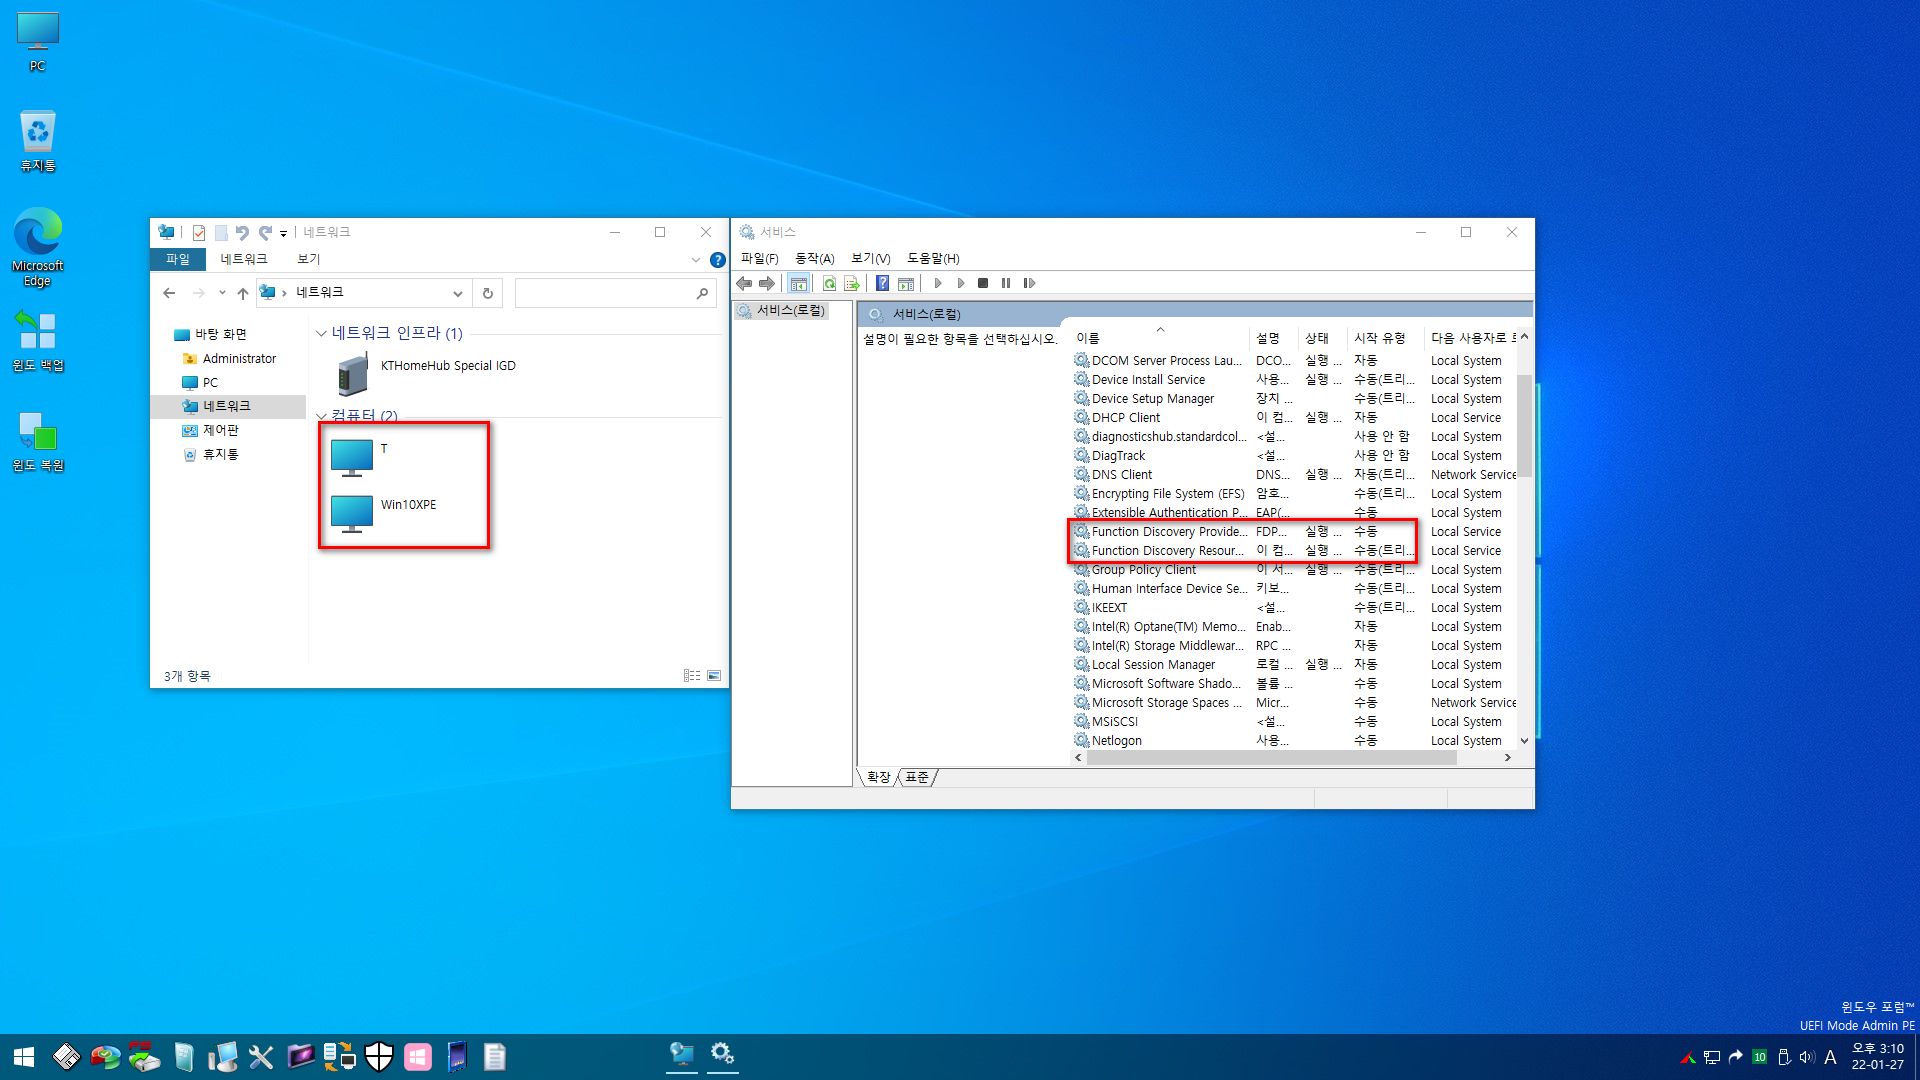Viewport: 1920px width, 1080px height.
Task: Click the Back arrow in Services toolbar
Action: (744, 283)
